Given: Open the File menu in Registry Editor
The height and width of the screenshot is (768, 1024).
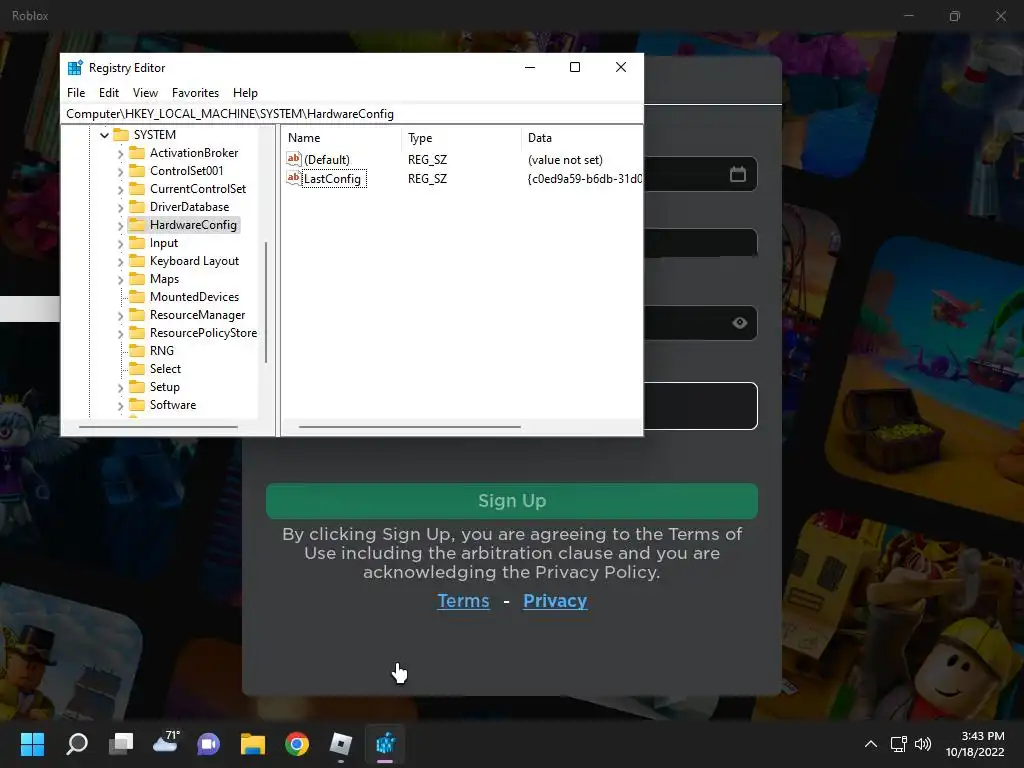Looking at the screenshot, I should click(x=76, y=93).
